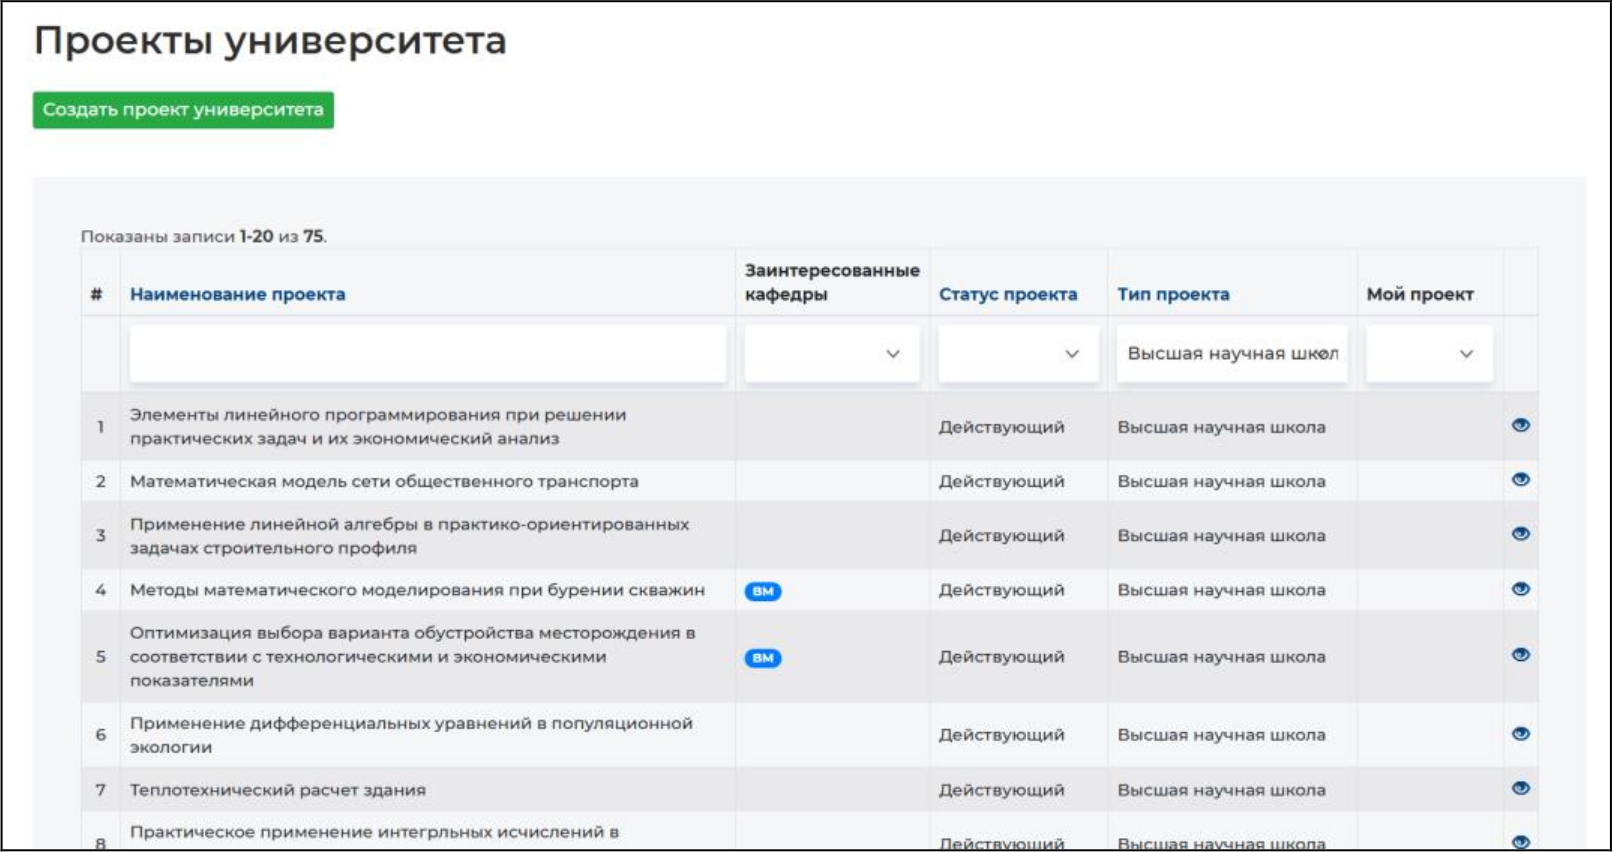Screen dimensions: 1612x852
Task: View details of project row 4
Action: (x=1520, y=589)
